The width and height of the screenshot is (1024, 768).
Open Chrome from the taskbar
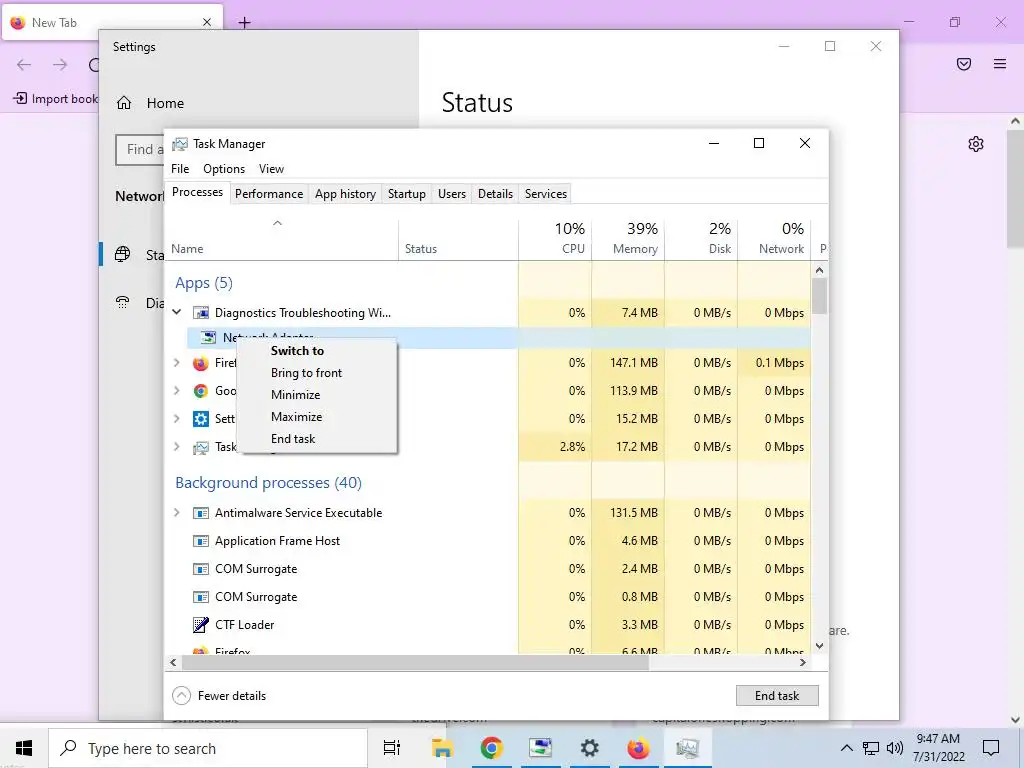click(491, 748)
